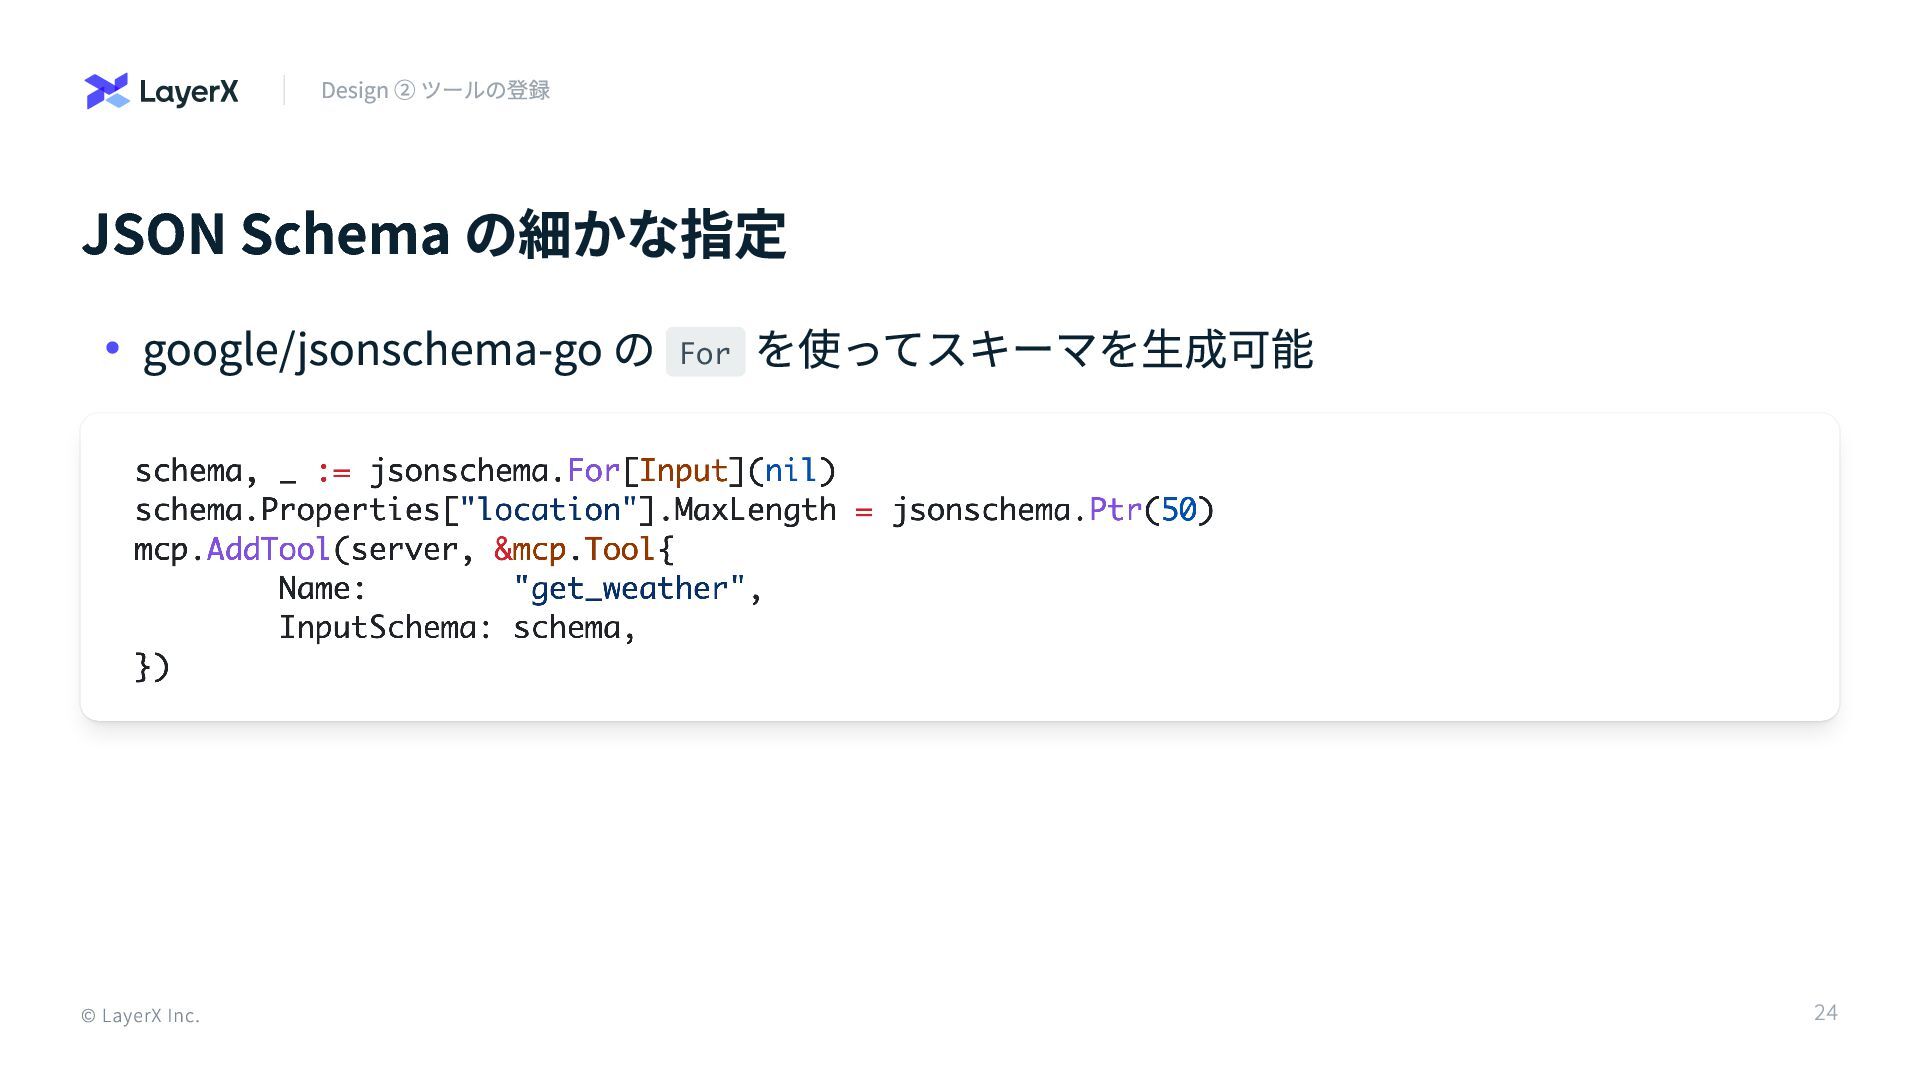The width and height of the screenshot is (1920, 1080).
Task: Click the page number 24
Action: pyautogui.click(x=1825, y=1012)
